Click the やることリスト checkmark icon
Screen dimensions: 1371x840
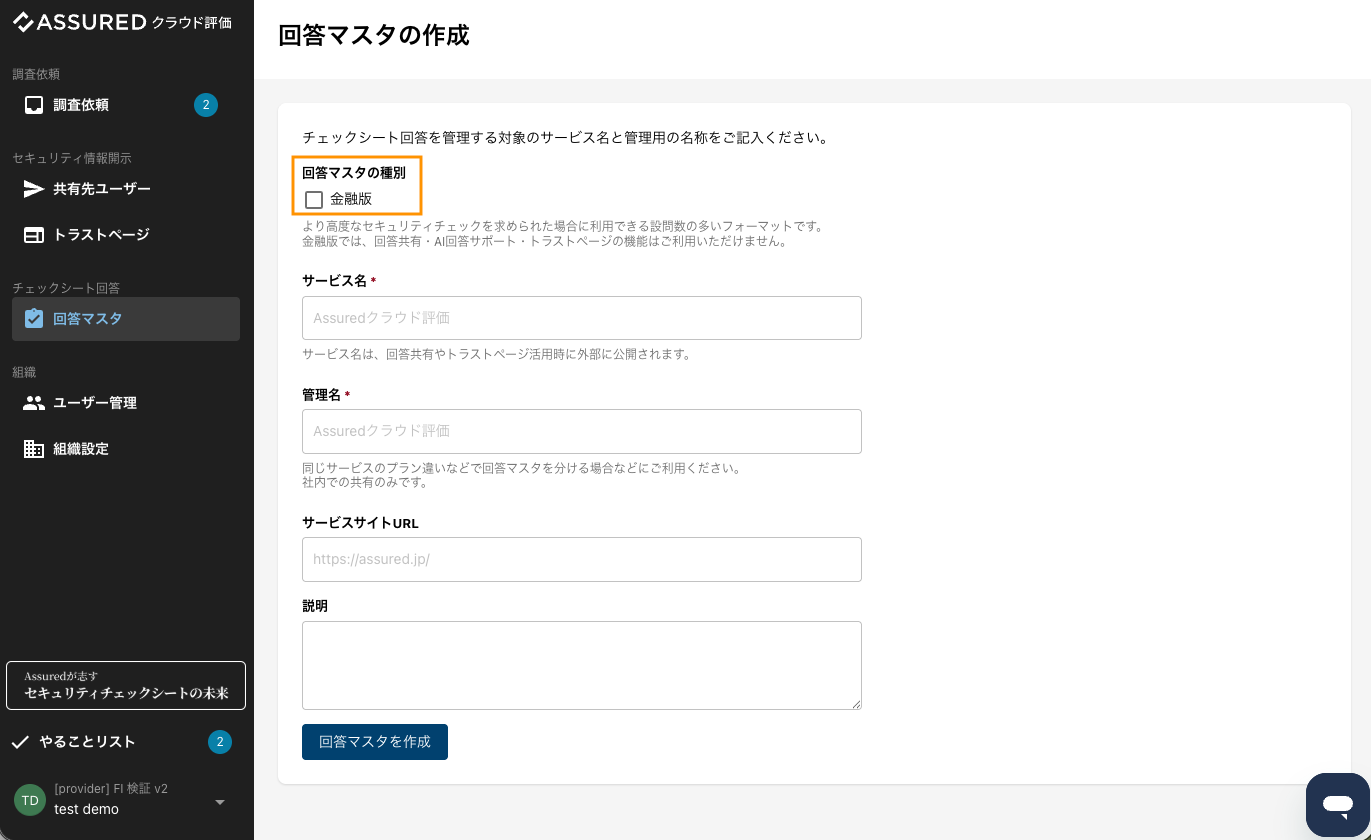20,742
